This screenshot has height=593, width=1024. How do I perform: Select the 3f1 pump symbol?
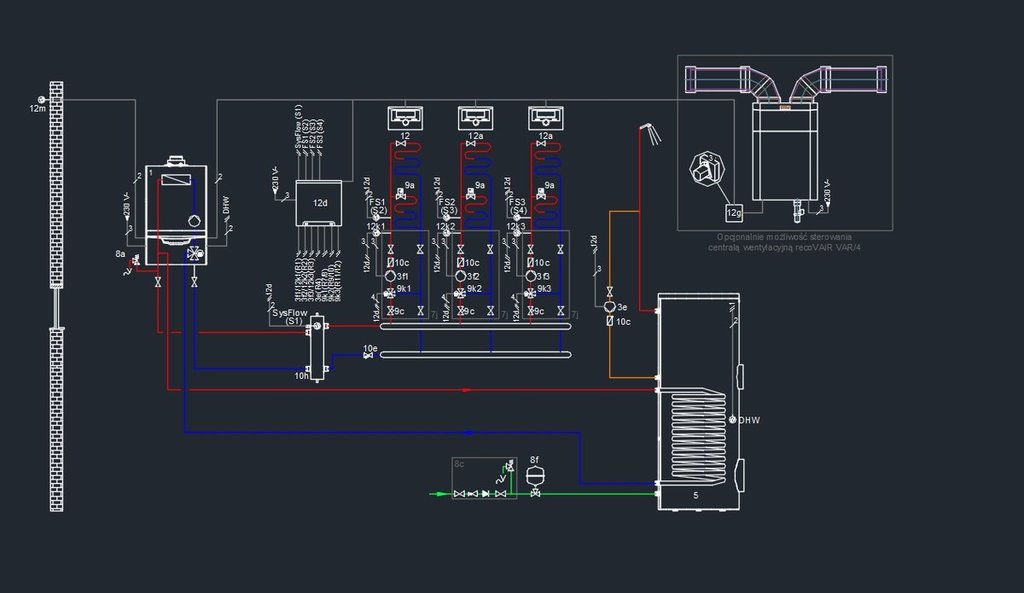click(x=390, y=276)
